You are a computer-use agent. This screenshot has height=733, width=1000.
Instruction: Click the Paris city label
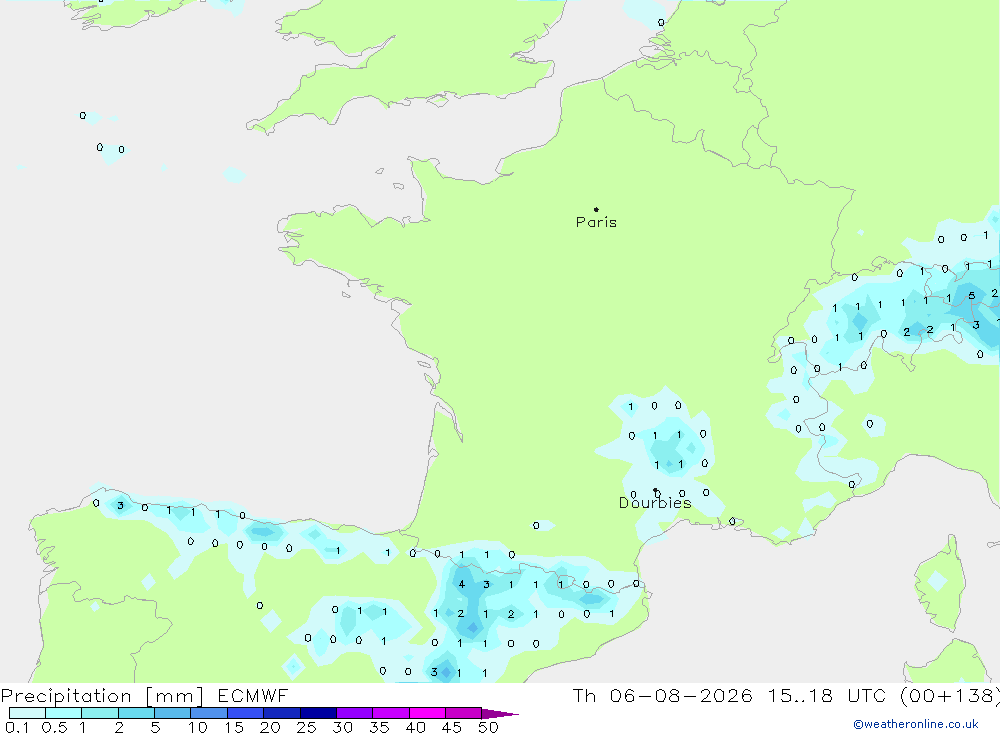click(596, 222)
